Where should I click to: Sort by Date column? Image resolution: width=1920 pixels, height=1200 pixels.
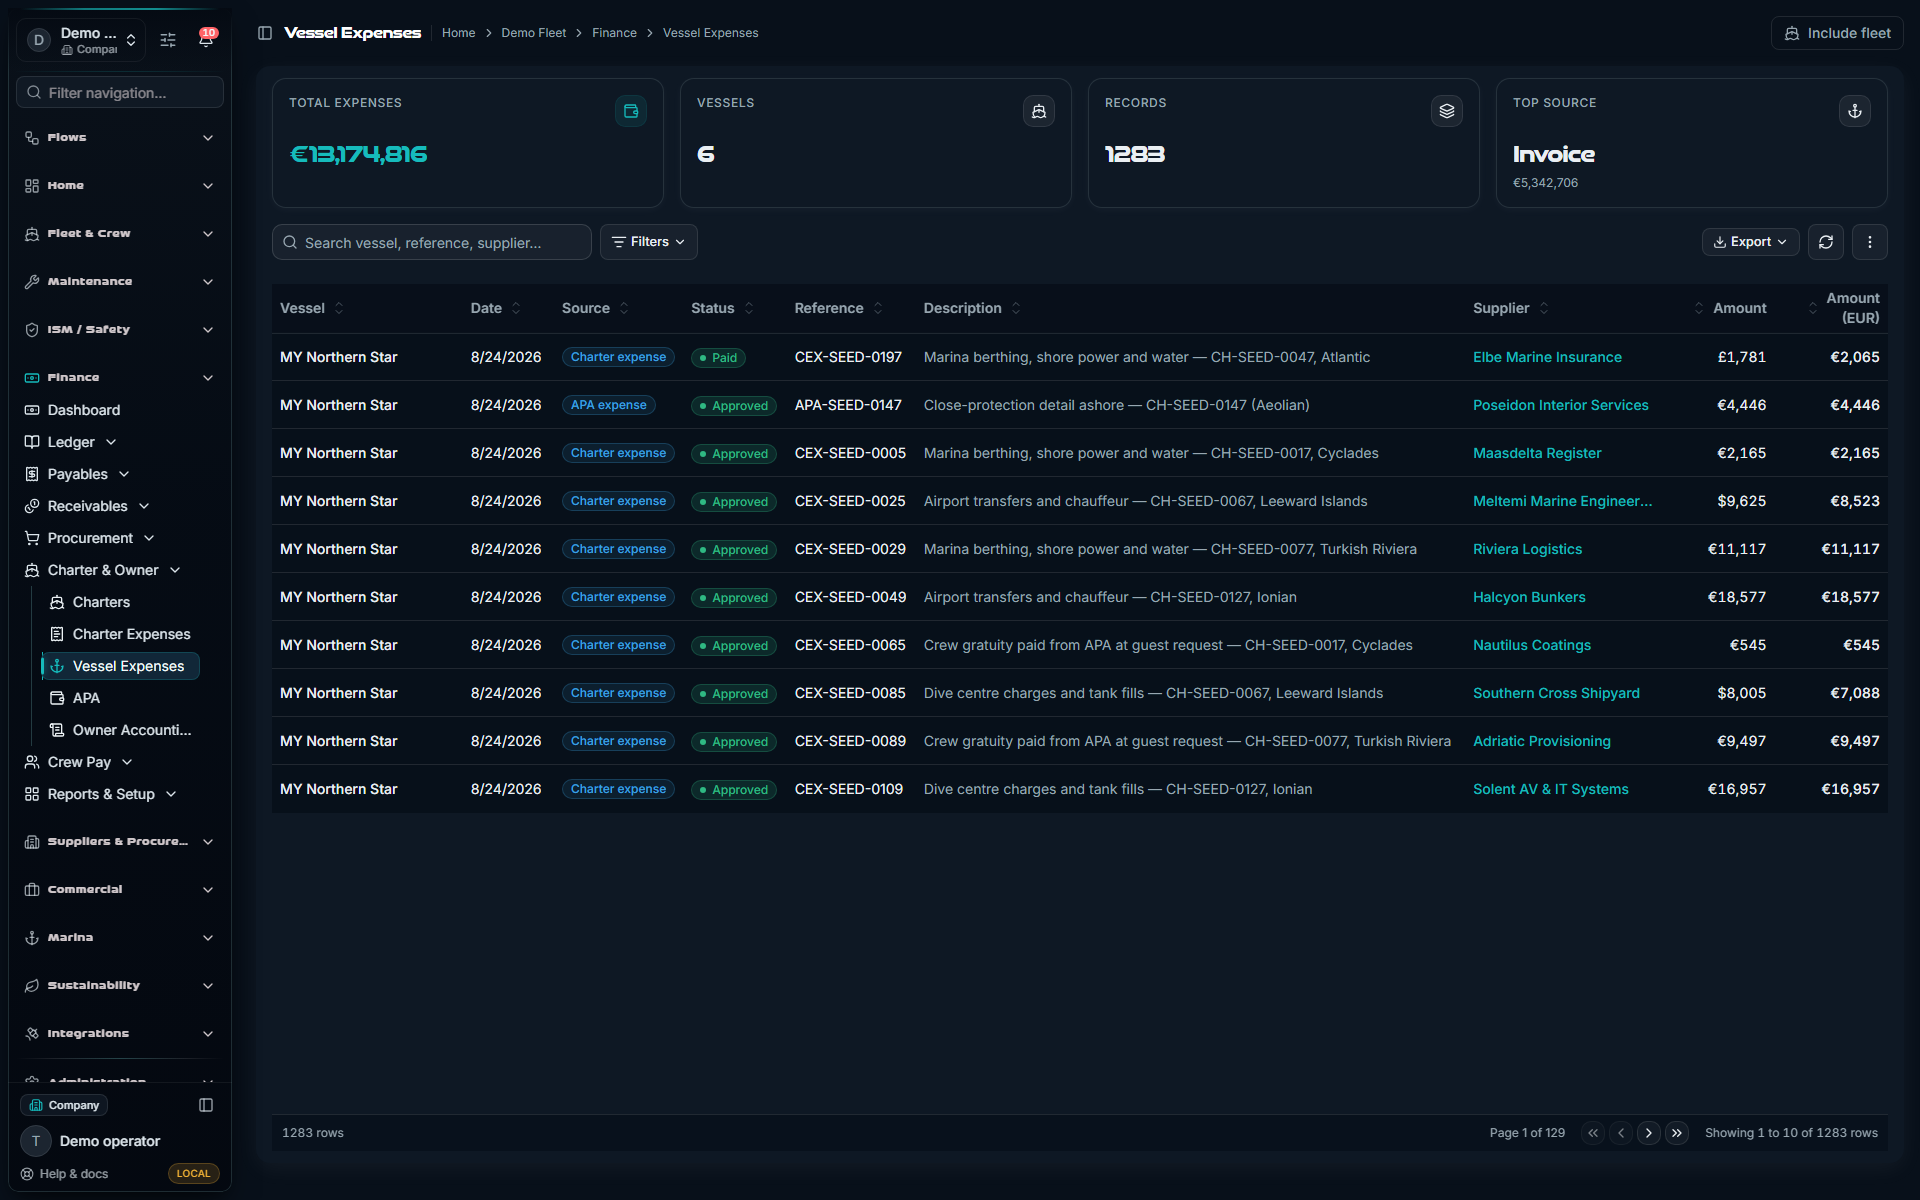click(496, 308)
